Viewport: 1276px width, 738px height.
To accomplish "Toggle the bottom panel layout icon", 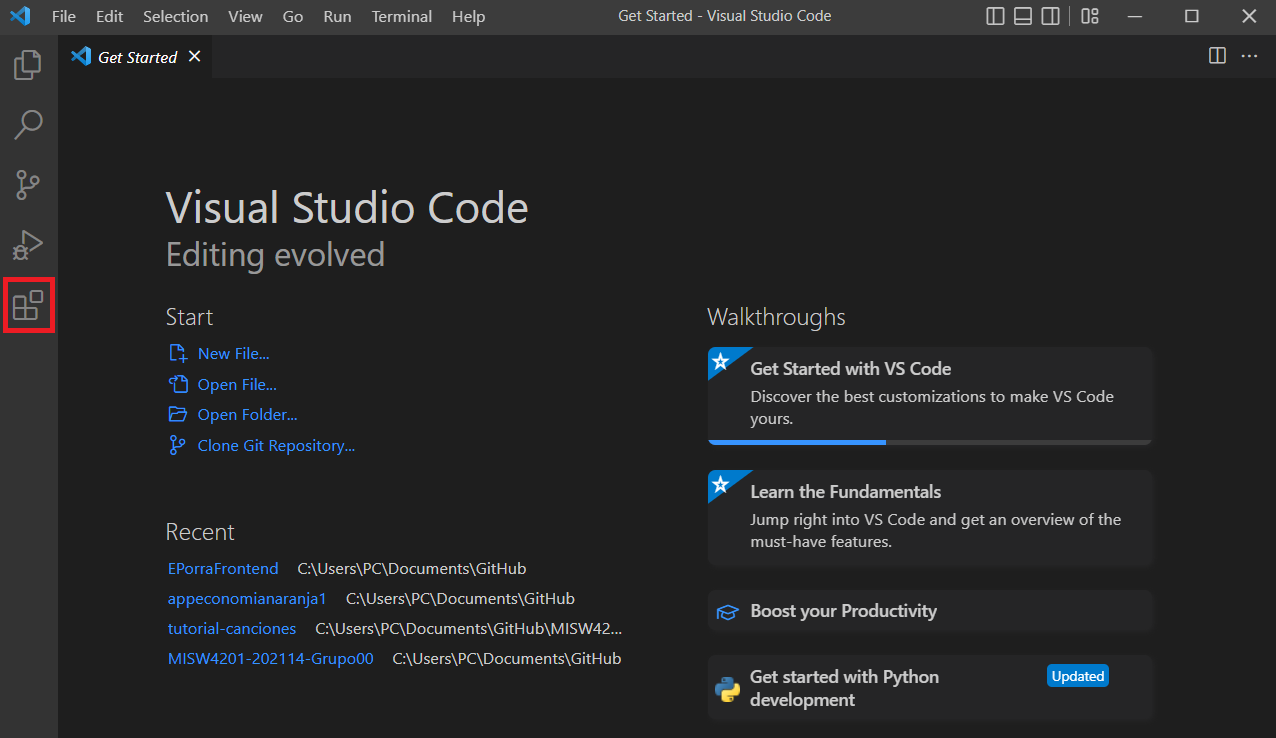I will [x=1022, y=16].
